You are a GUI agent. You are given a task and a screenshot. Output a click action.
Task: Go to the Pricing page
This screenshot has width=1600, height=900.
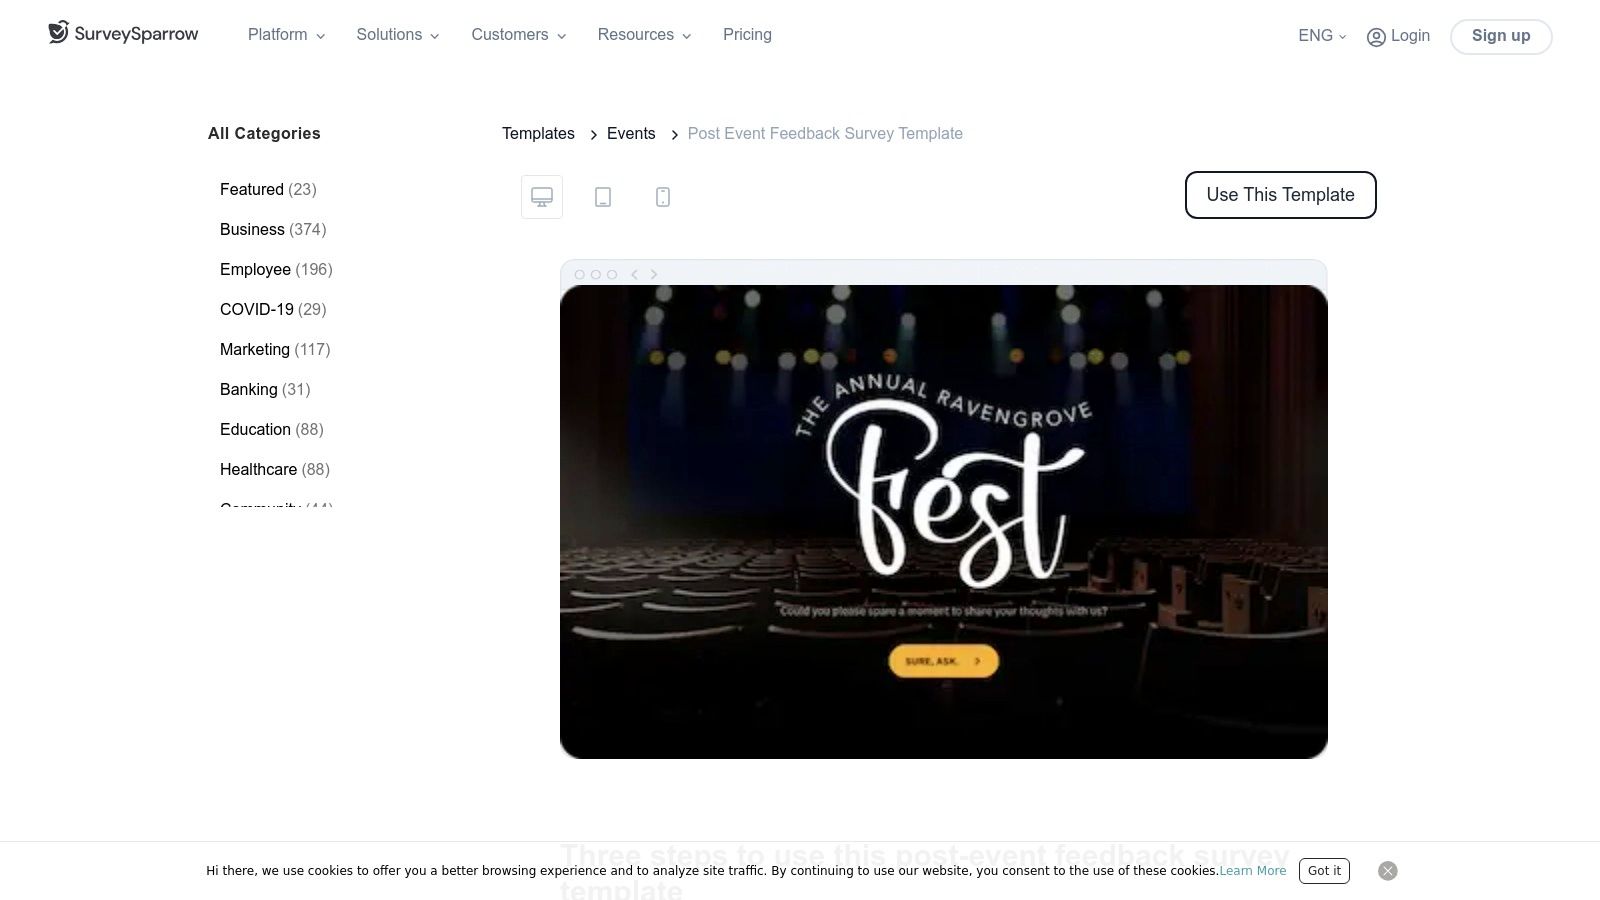coord(747,35)
